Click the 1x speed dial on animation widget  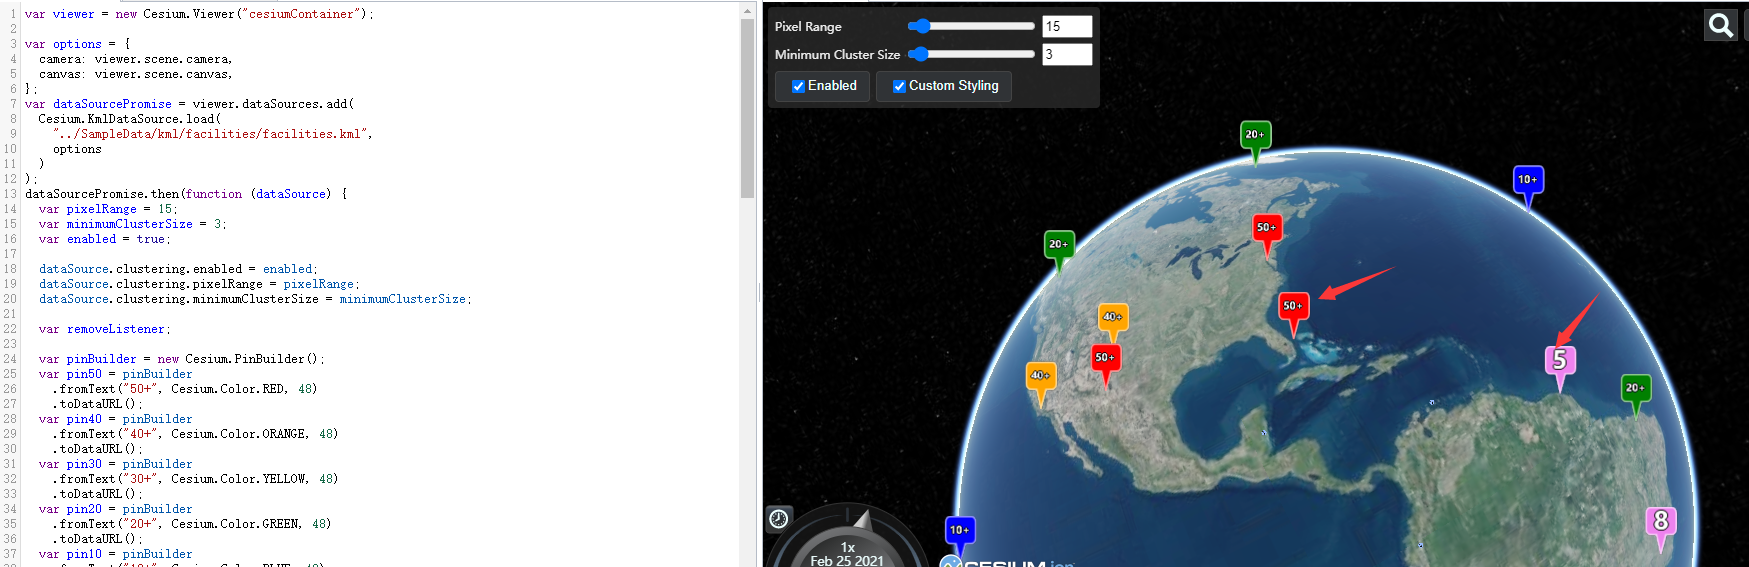coord(848,546)
